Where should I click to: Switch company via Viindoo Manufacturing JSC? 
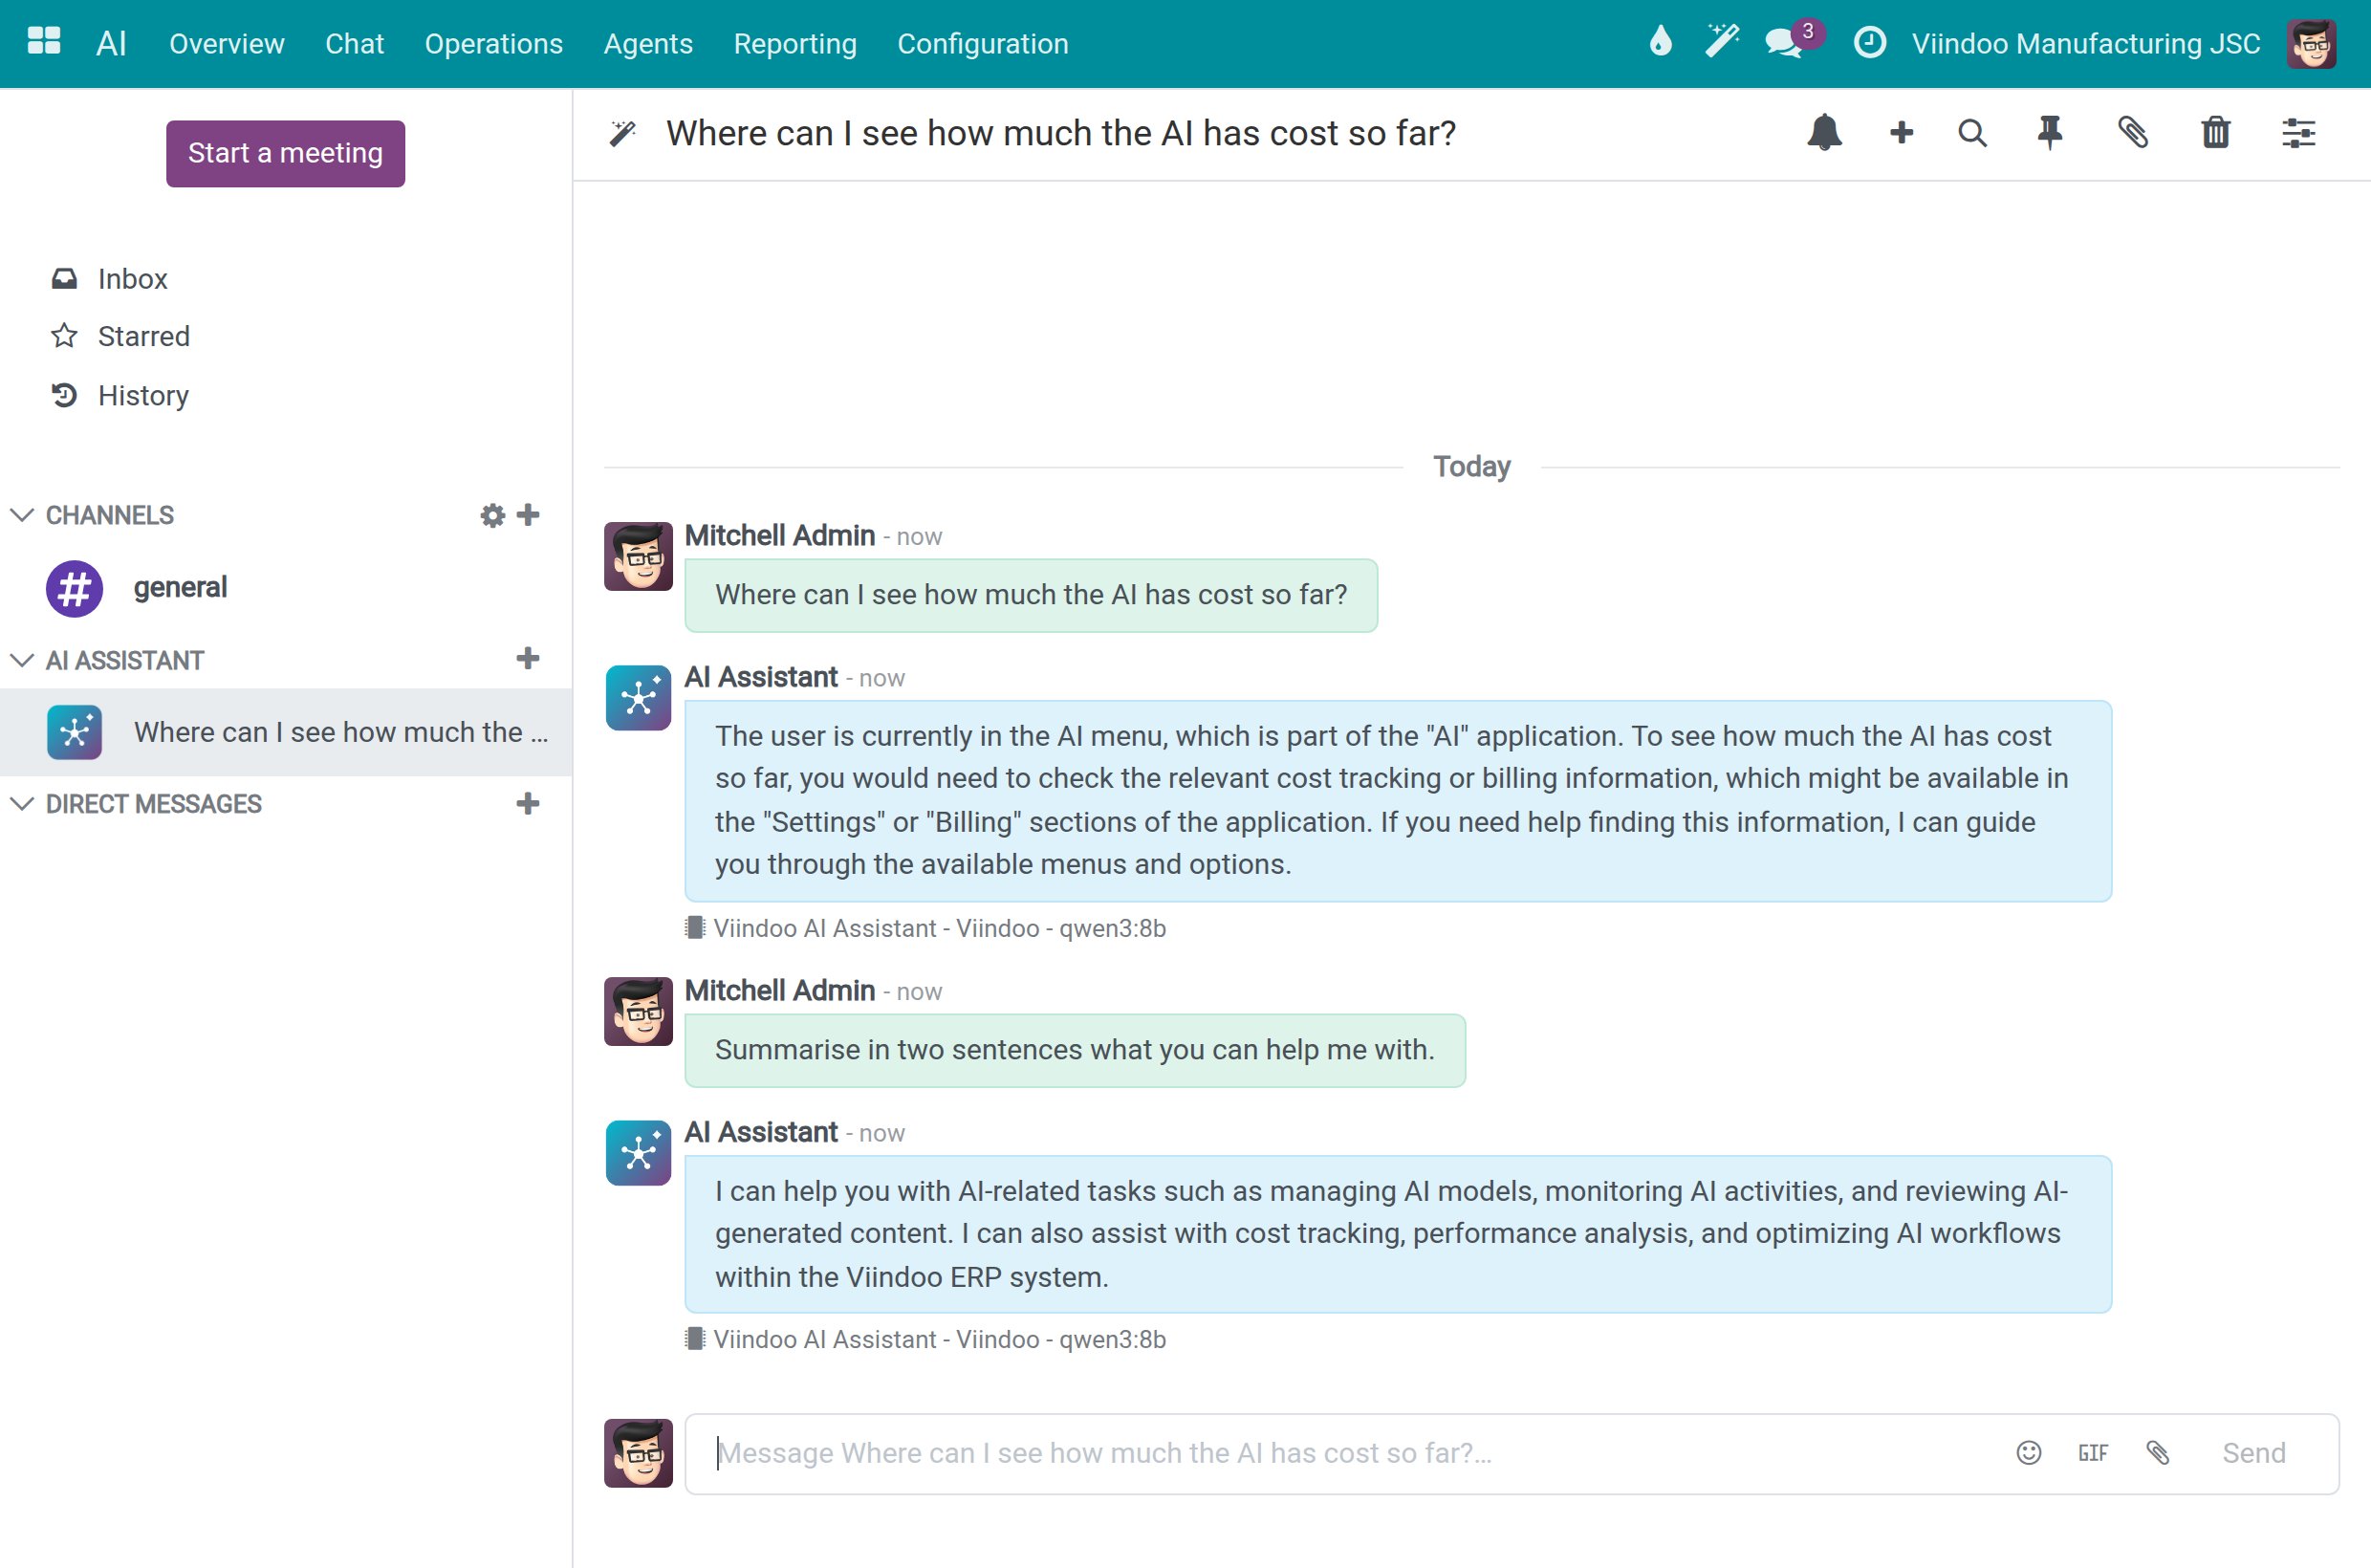tap(2086, 44)
